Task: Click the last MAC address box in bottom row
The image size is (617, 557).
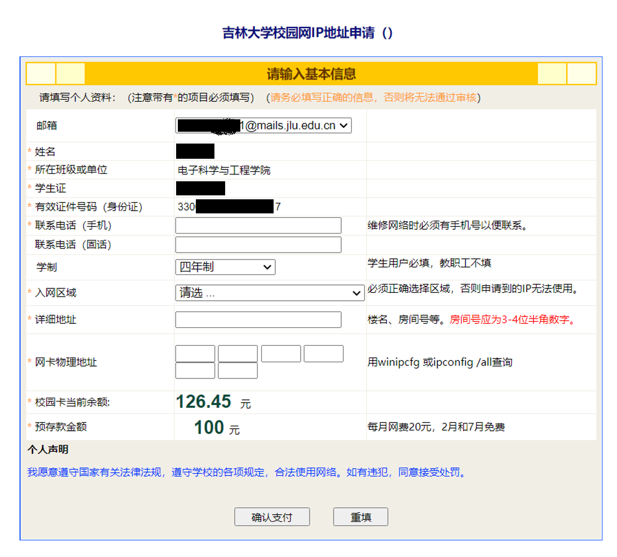Action: point(238,371)
